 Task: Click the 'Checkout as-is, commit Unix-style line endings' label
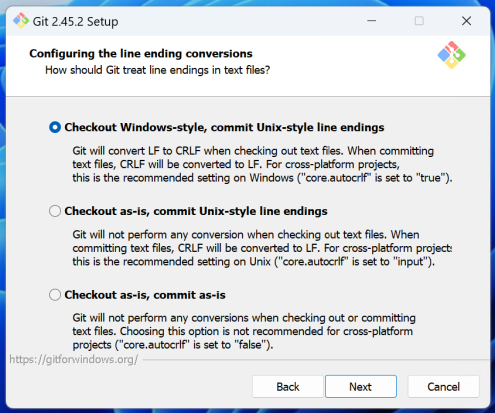coord(196,211)
